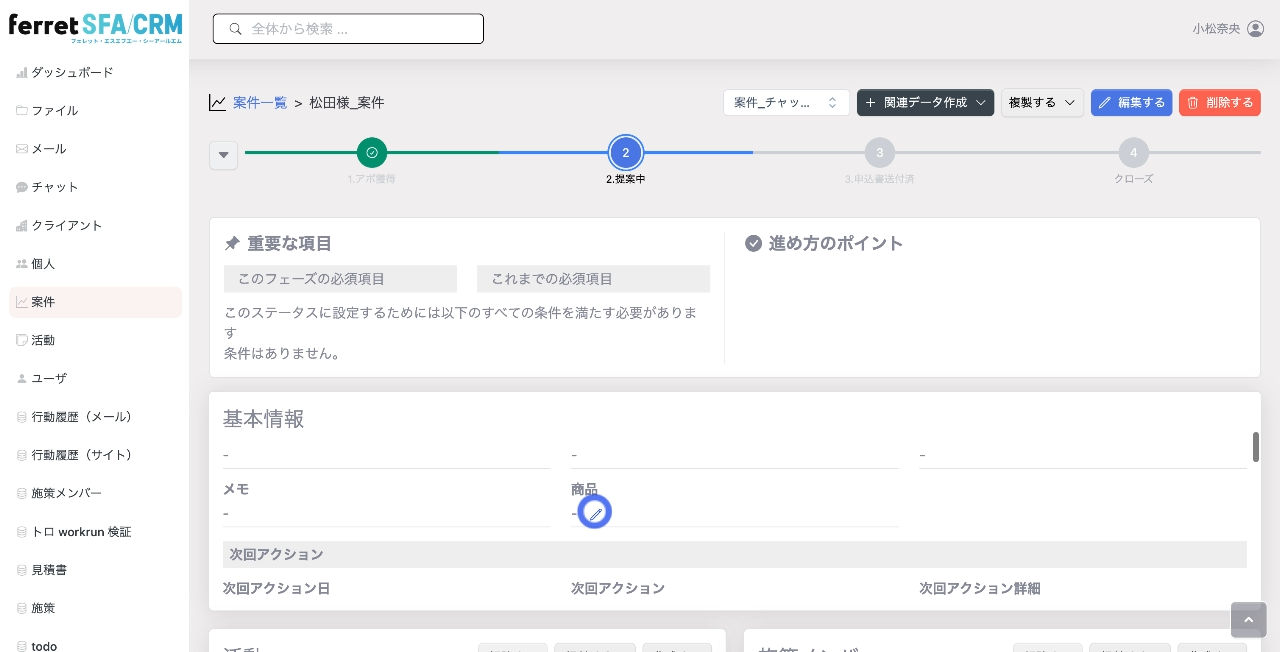This screenshot has width=1280, height=652.
Task: Click the 編集する button
Action: [x=1131, y=102]
